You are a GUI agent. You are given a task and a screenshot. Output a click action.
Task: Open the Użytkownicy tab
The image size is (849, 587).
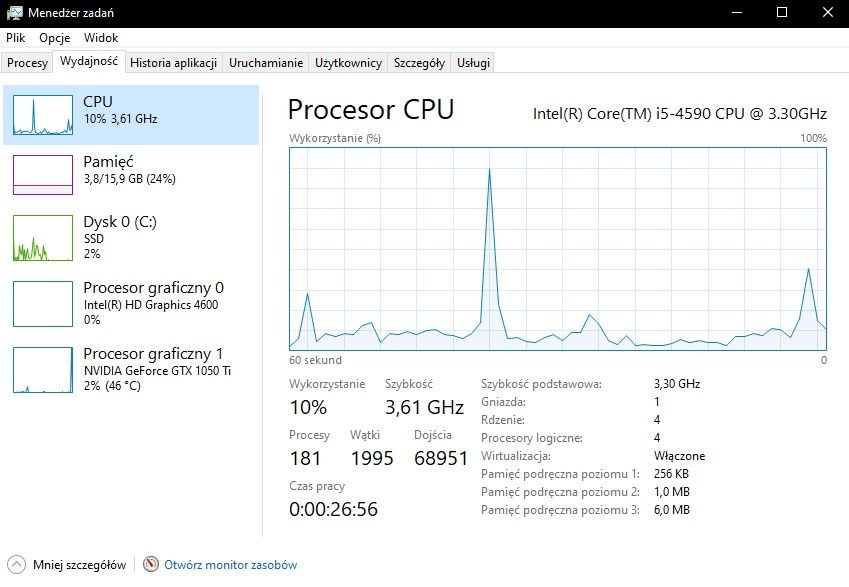point(348,62)
